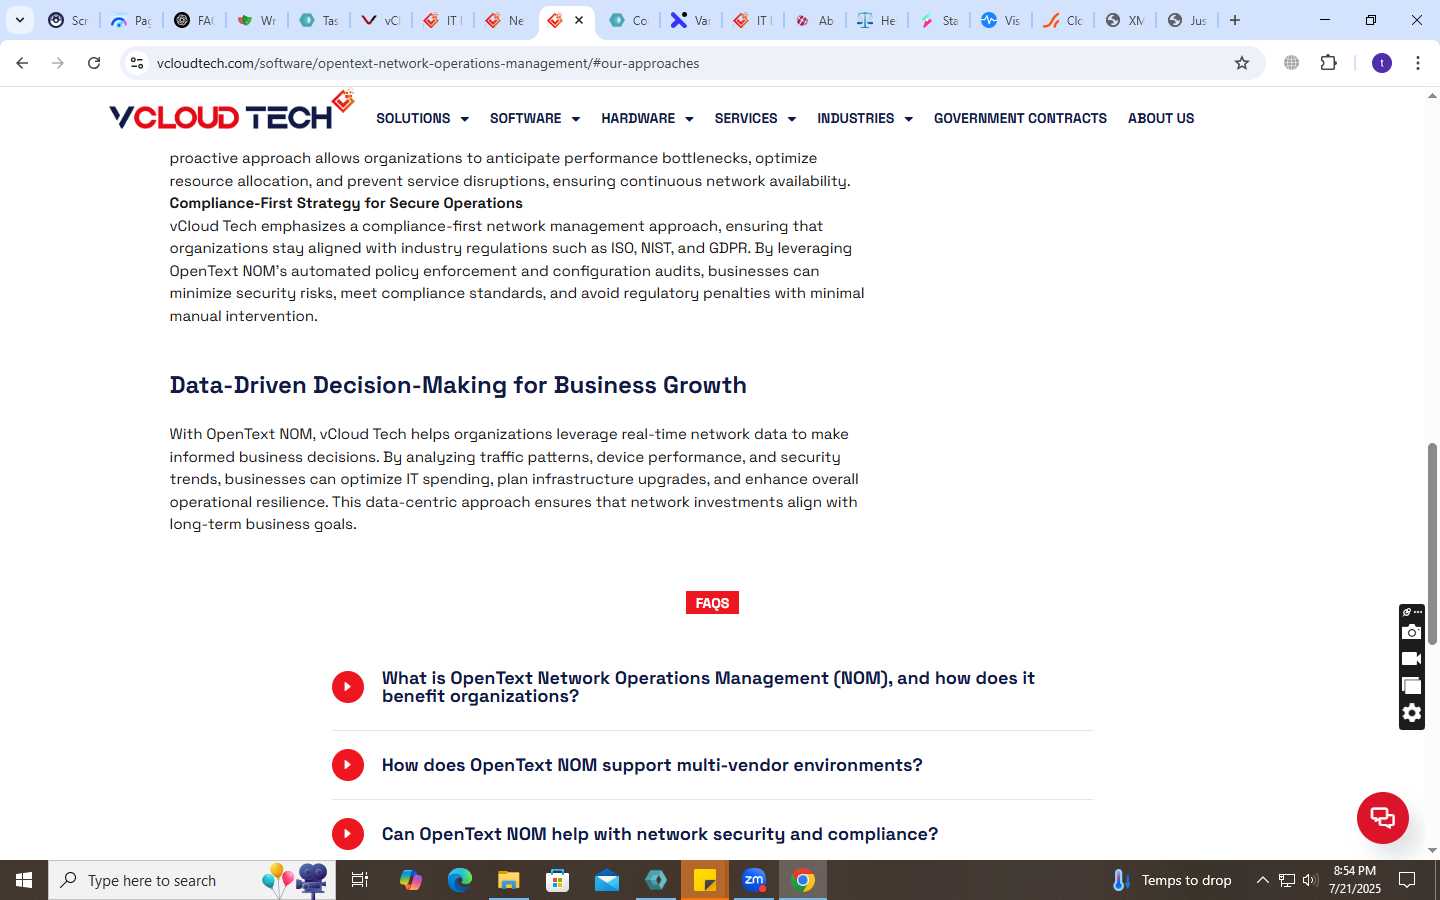The width and height of the screenshot is (1440, 900).
Task: Click the address bar URL
Action: [428, 63]
